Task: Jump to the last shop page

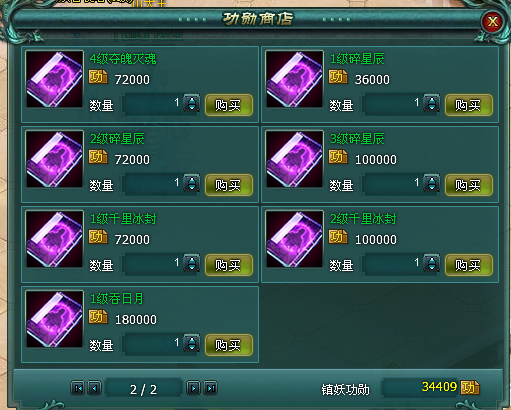Action: (211, 388)
